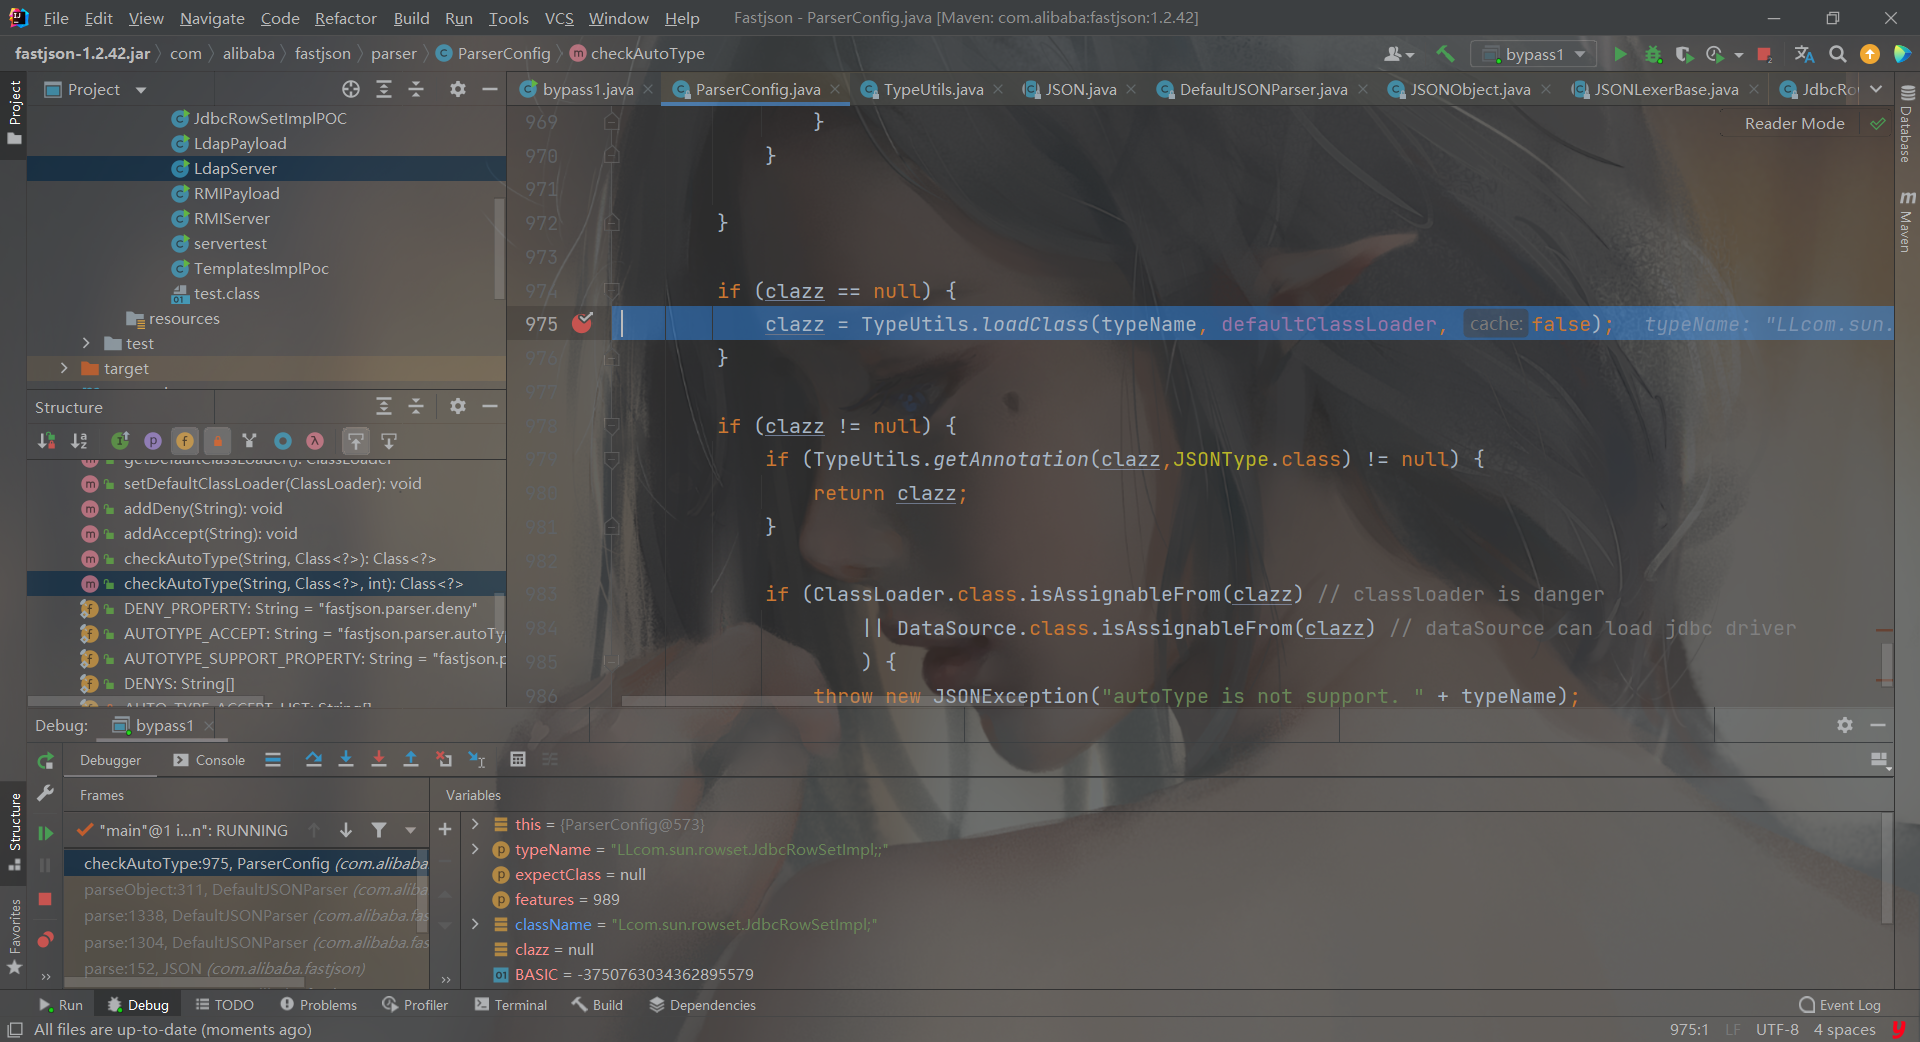Switch to TypeUtils.java editor tab

[933, 89]
